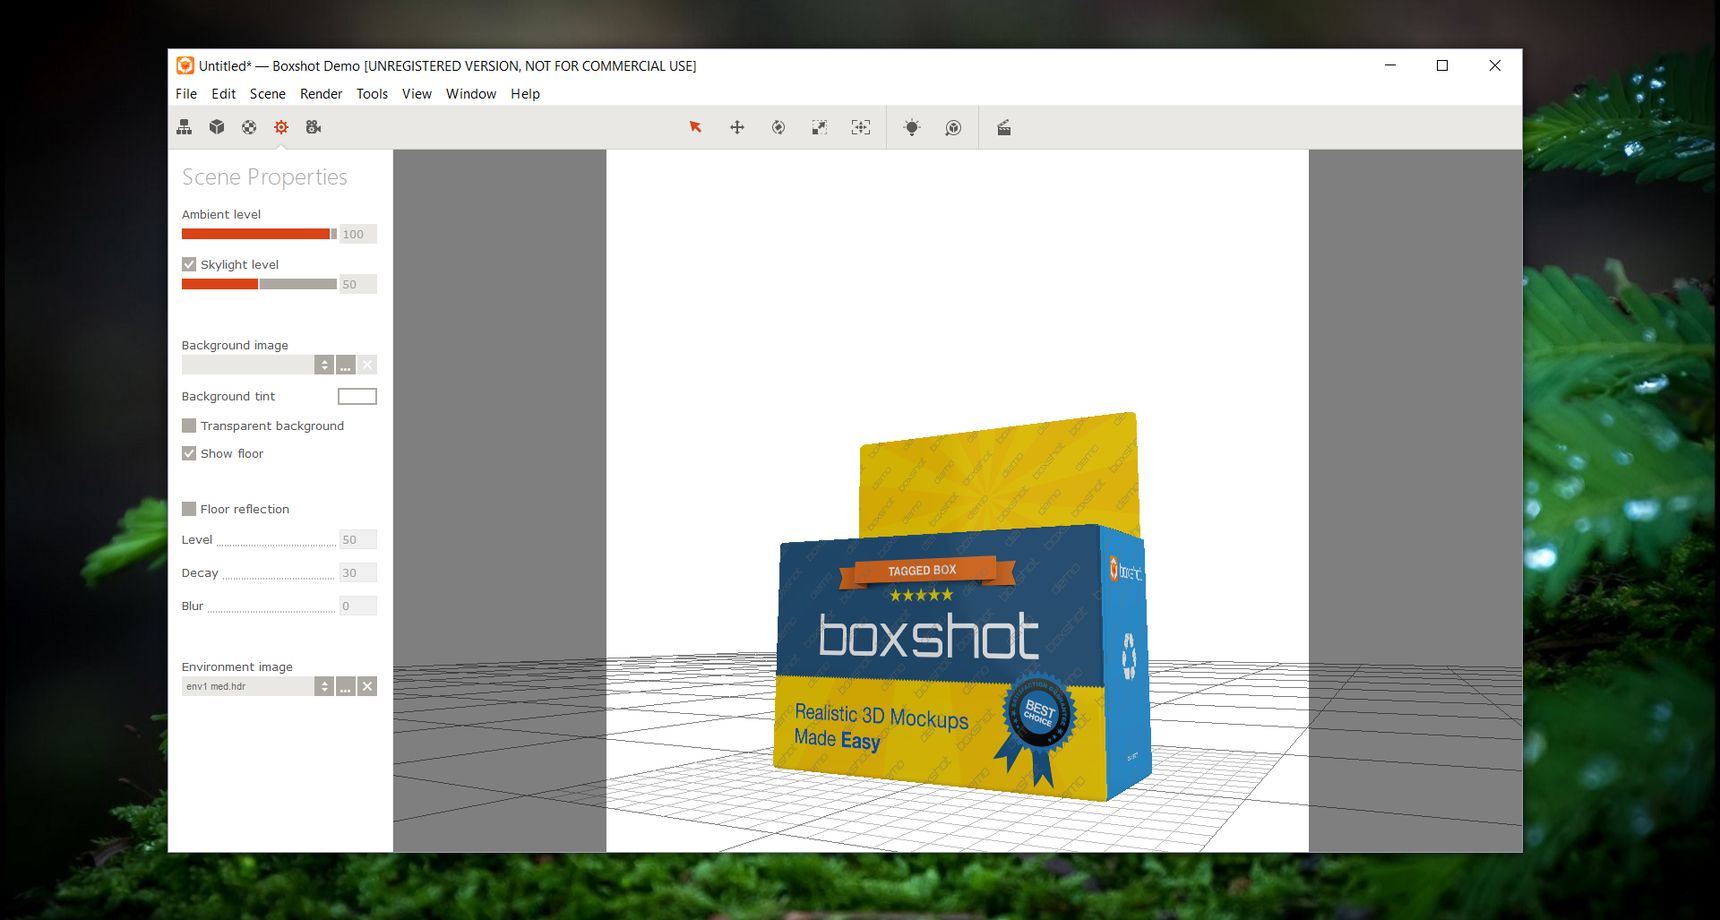Open the View menu
This screenshot has width=1720, height=920.
[417, 94]
